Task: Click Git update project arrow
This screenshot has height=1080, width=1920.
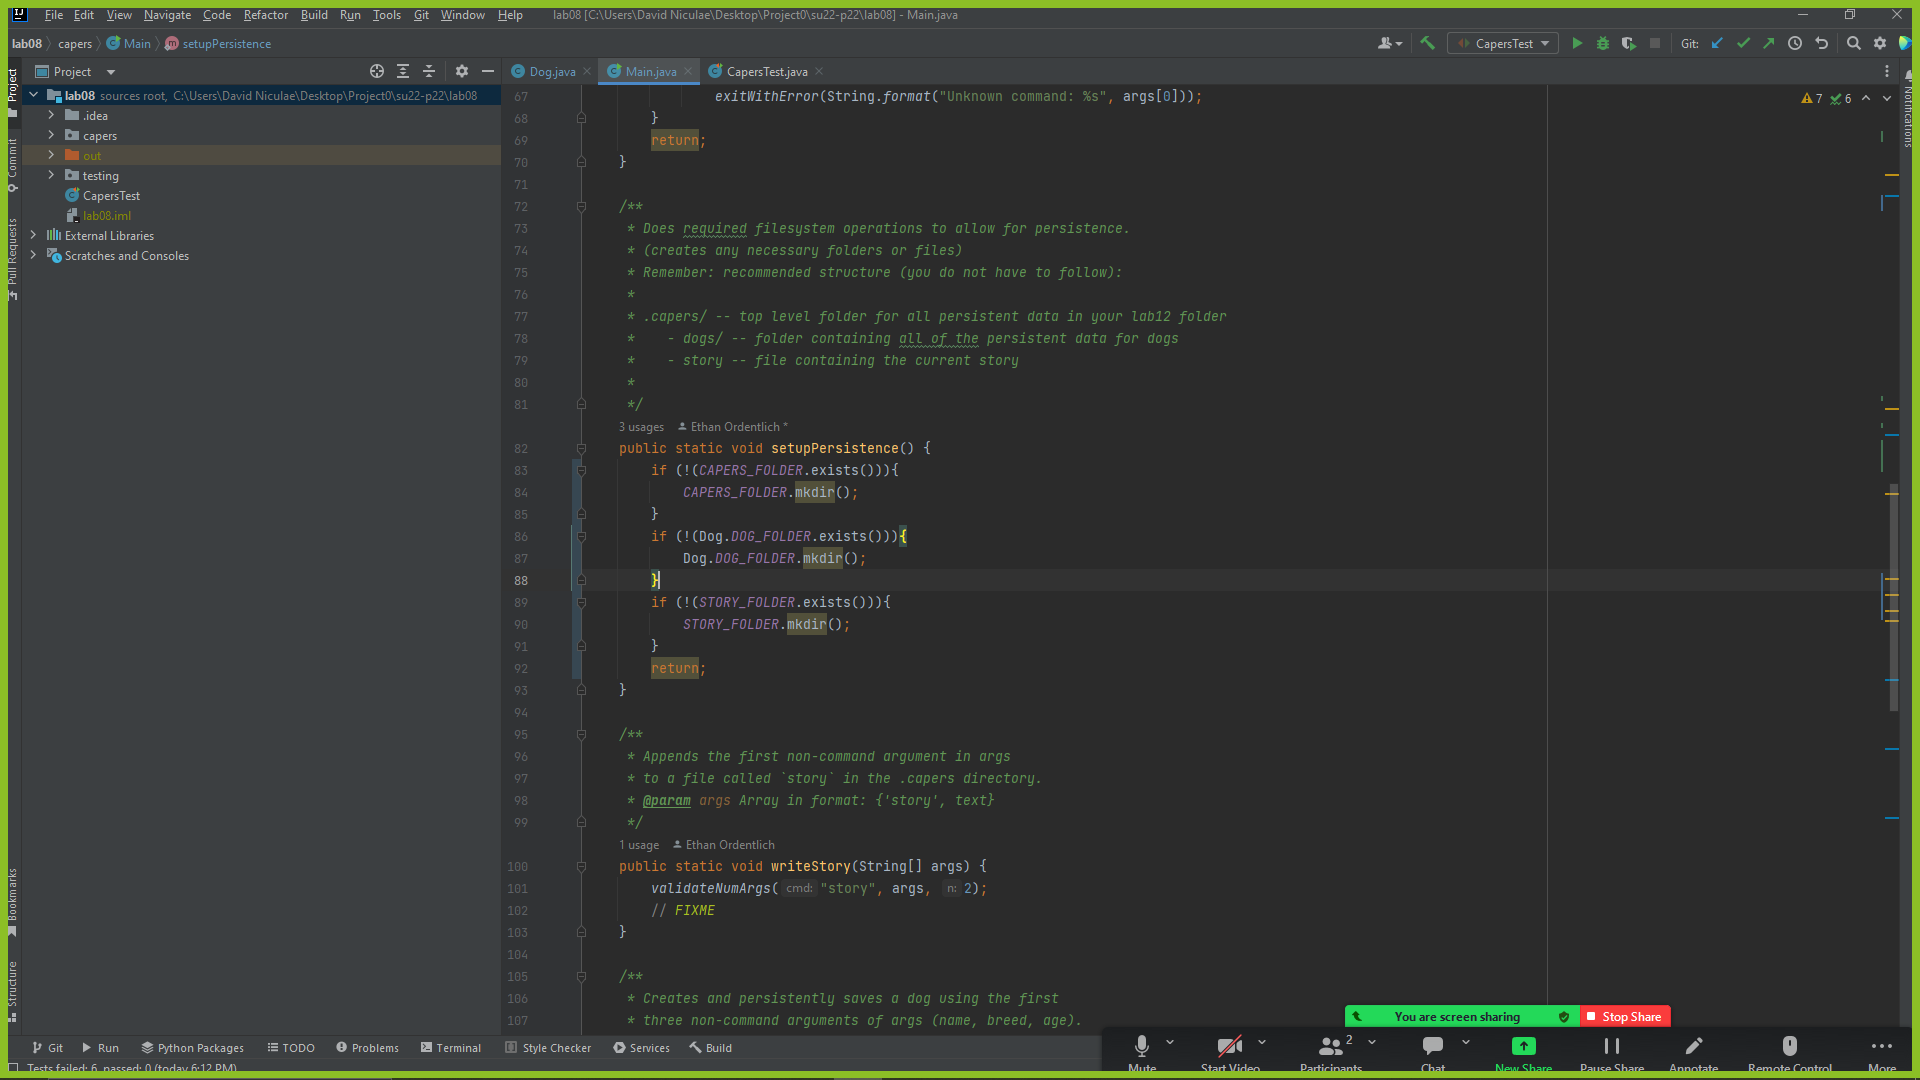Action: tap(1717, 43)
